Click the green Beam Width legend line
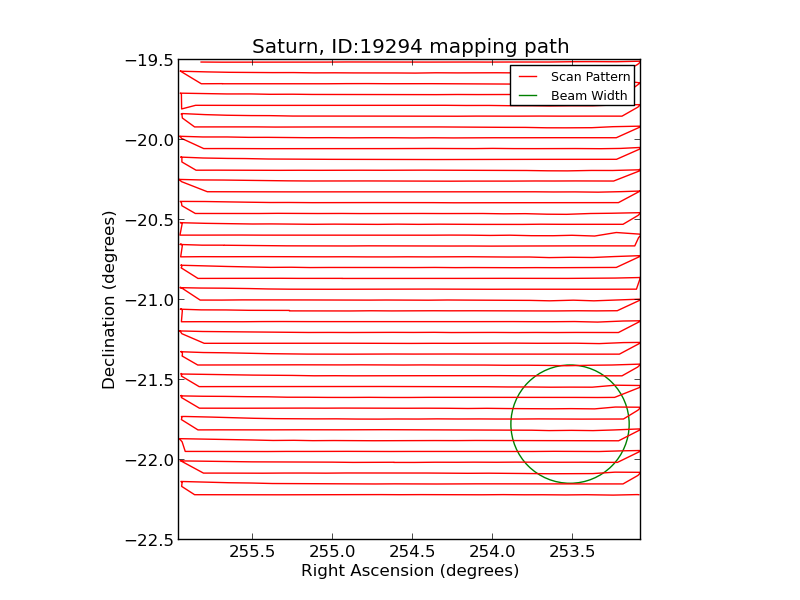This screenshot has width=800, height=600. tap(528, 95)
